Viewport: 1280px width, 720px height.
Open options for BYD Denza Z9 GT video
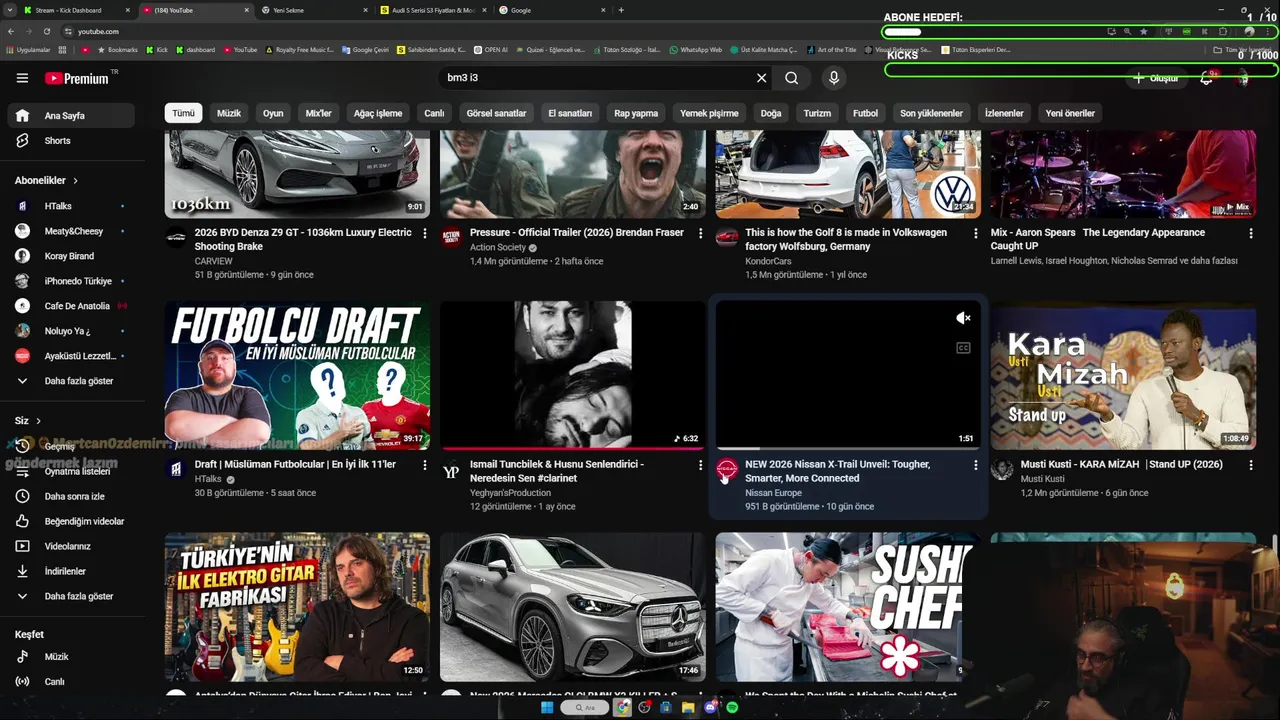(425, 233)
